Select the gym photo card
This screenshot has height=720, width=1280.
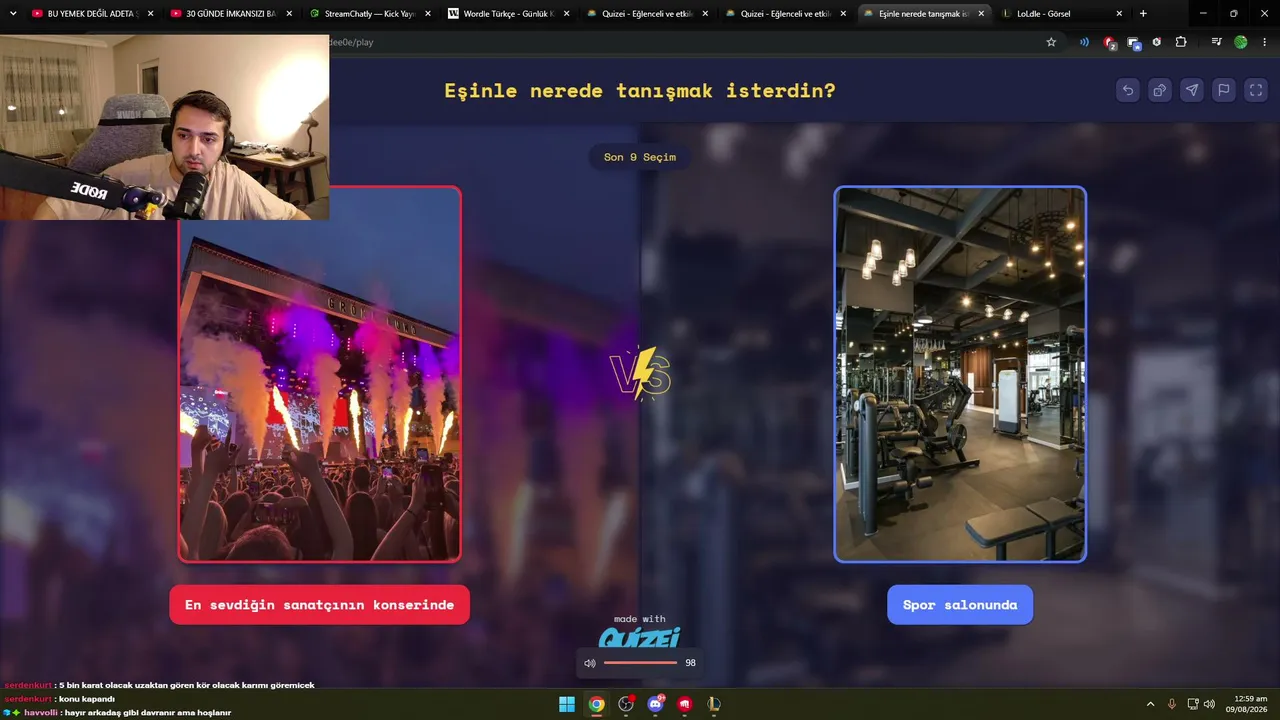(960, 374)
